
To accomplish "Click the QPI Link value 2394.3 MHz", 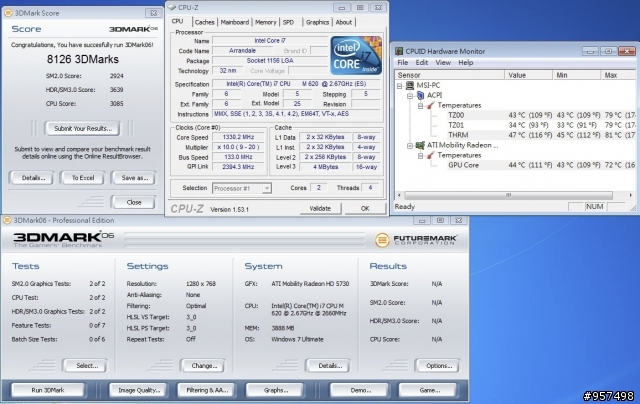I will click(x=238, y=167).
